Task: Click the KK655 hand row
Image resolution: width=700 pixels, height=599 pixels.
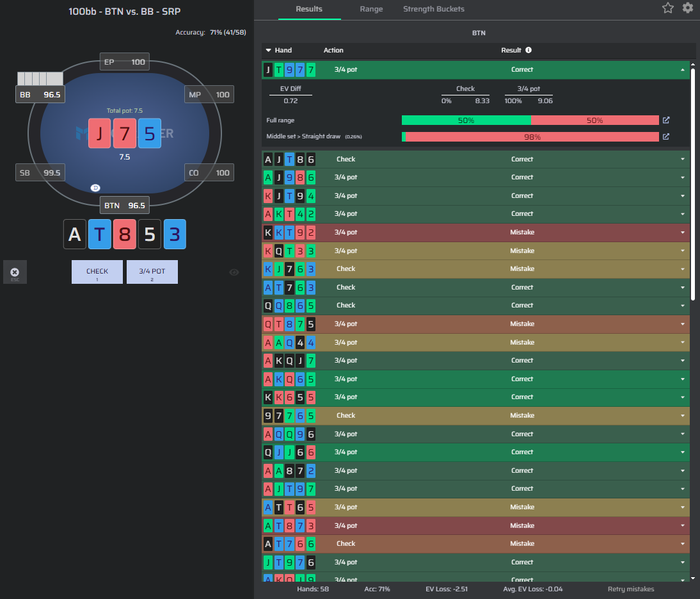Action: click(x=475, y=397)
